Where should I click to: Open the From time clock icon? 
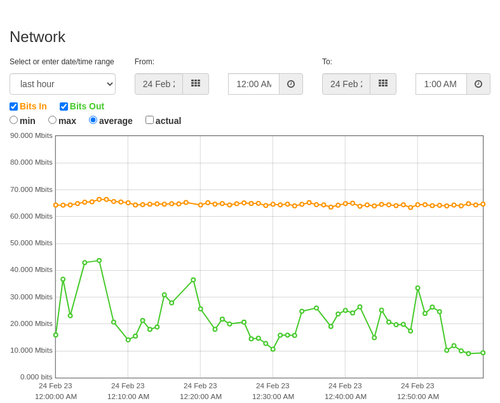coord(291,84)
